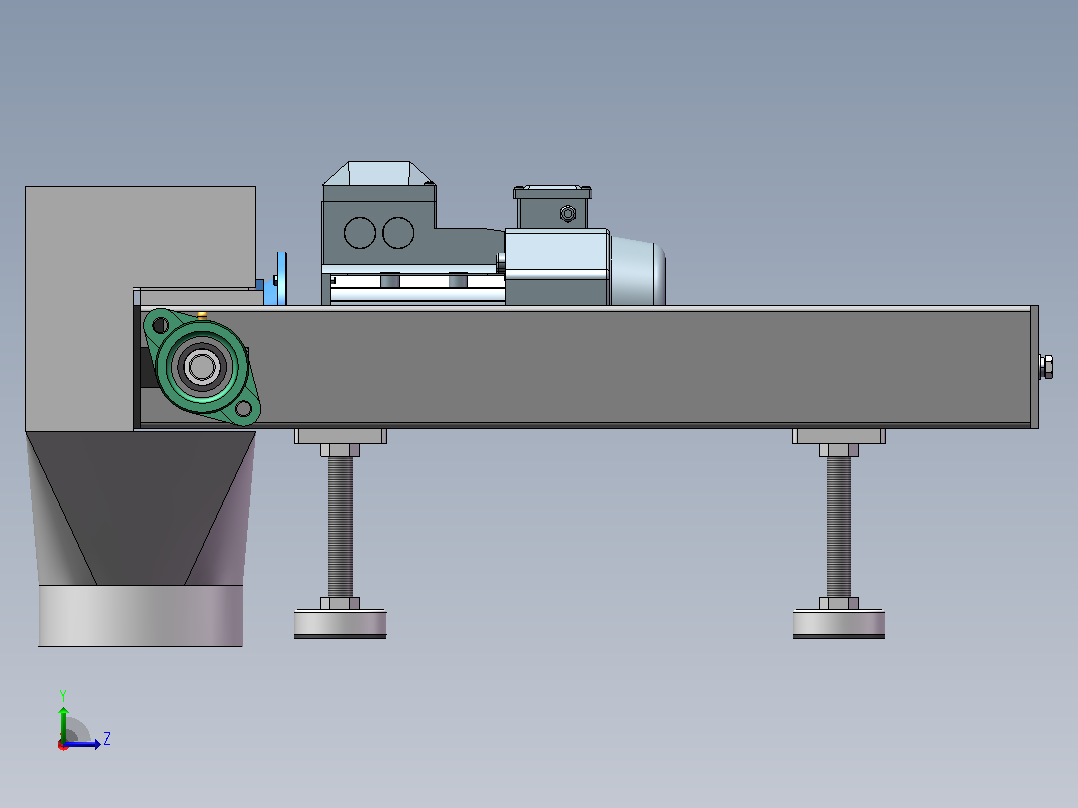Pick the motor terminal box on top
Screen dimensions: 1078x808
coord(552,206)
